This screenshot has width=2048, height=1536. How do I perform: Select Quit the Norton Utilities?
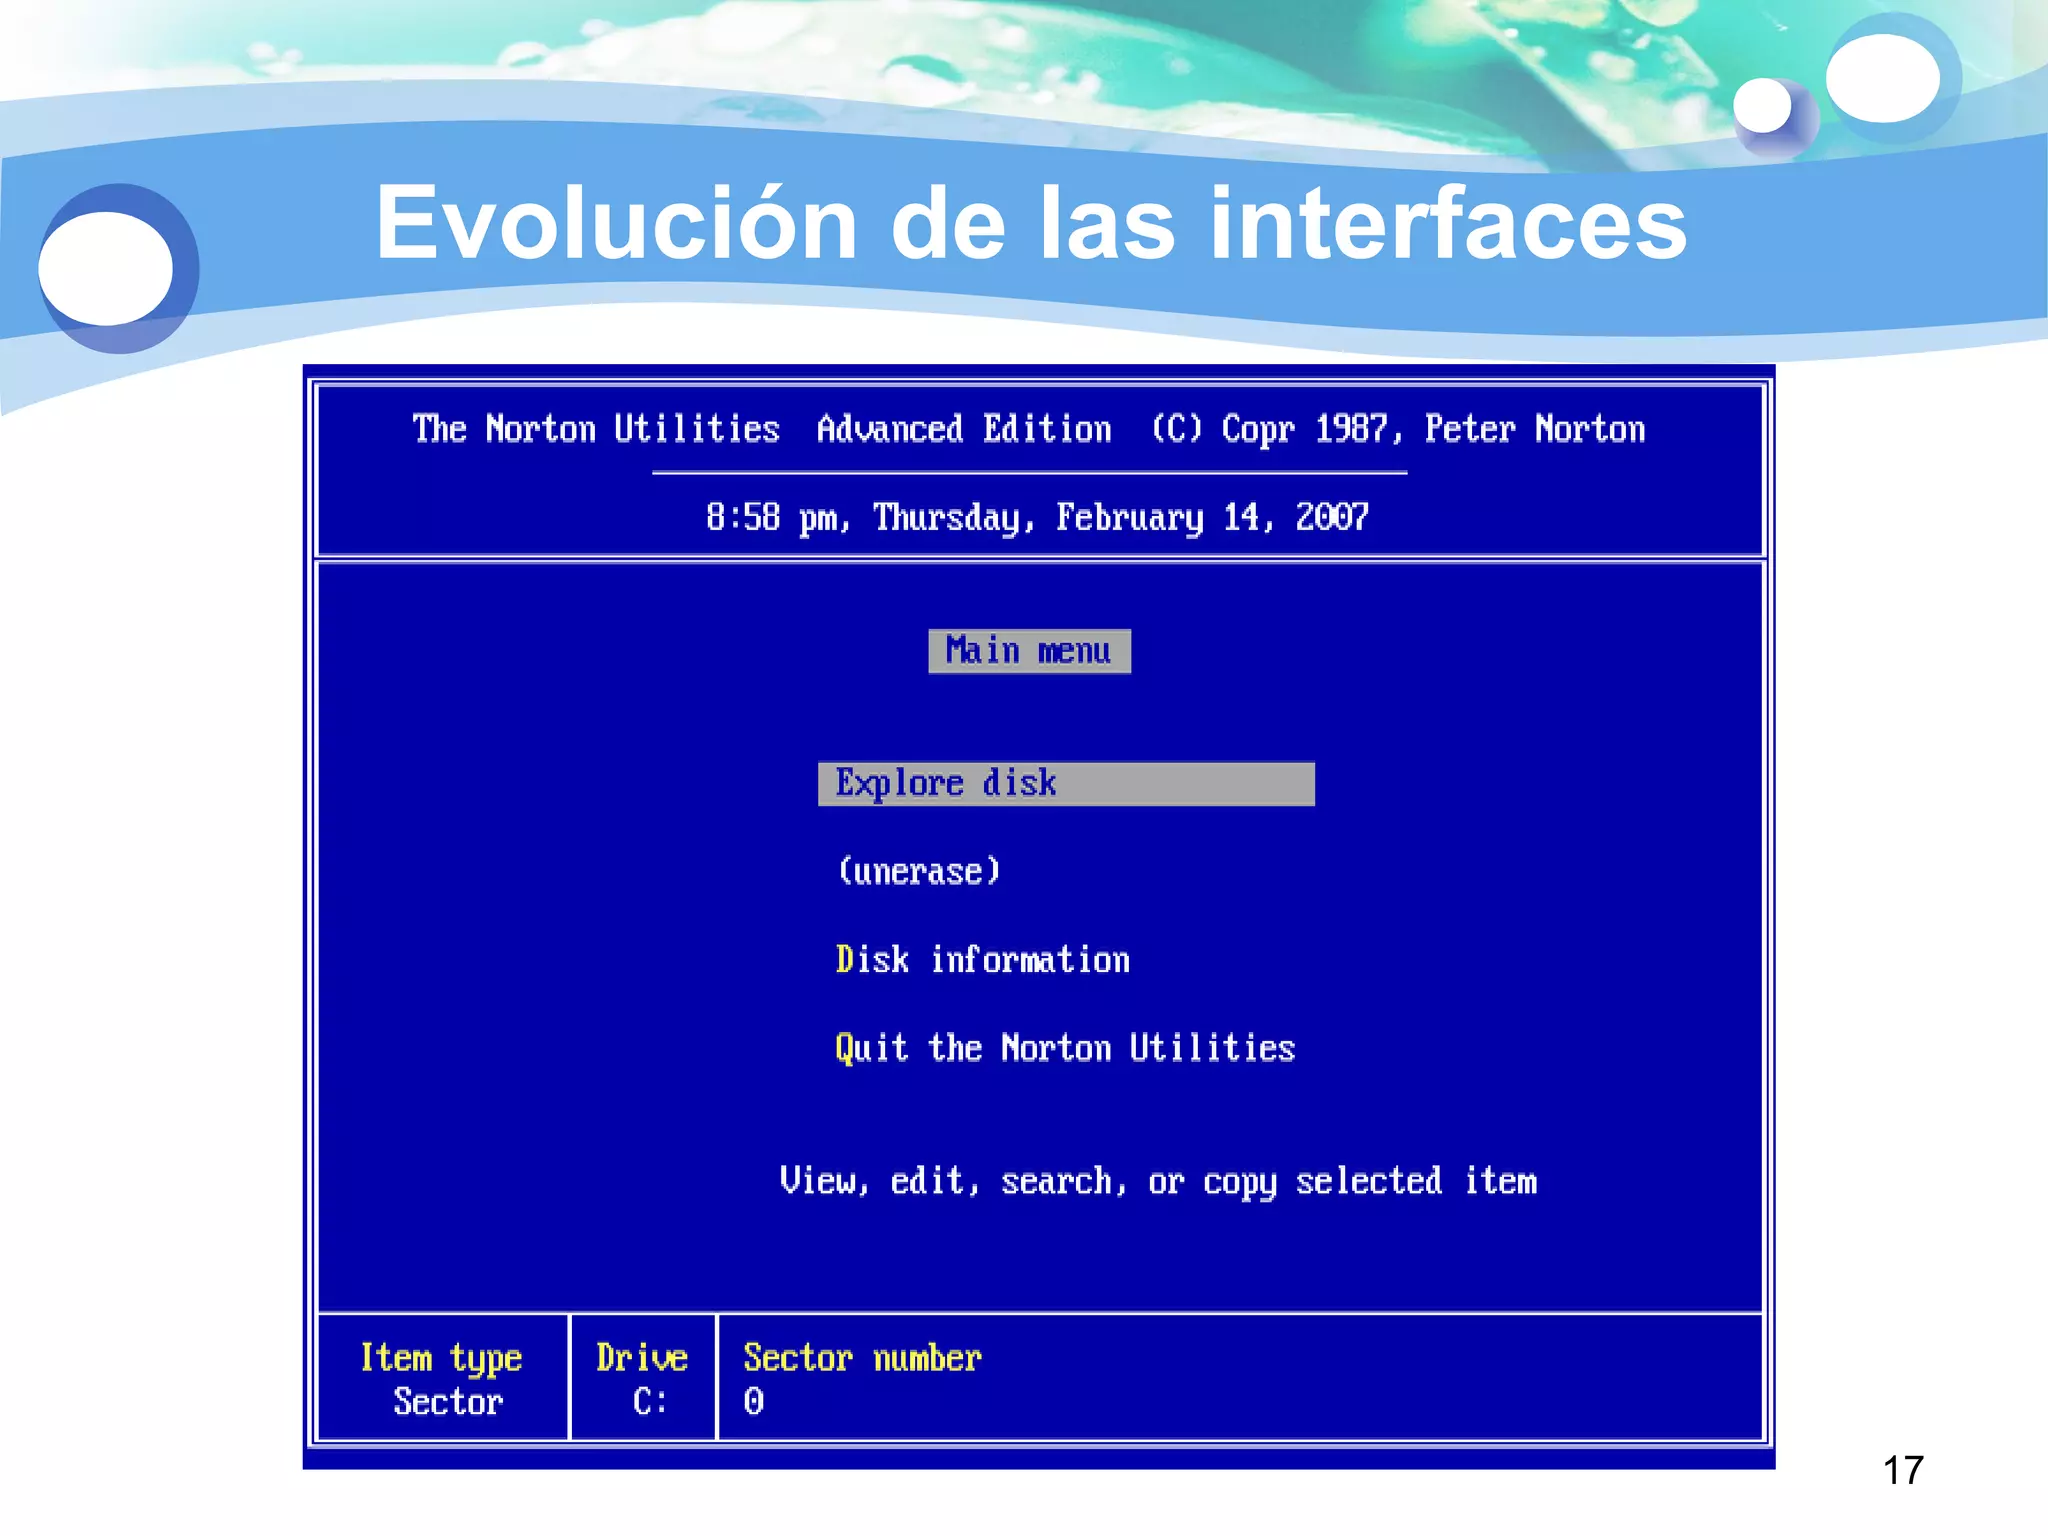[1065, 1048]
